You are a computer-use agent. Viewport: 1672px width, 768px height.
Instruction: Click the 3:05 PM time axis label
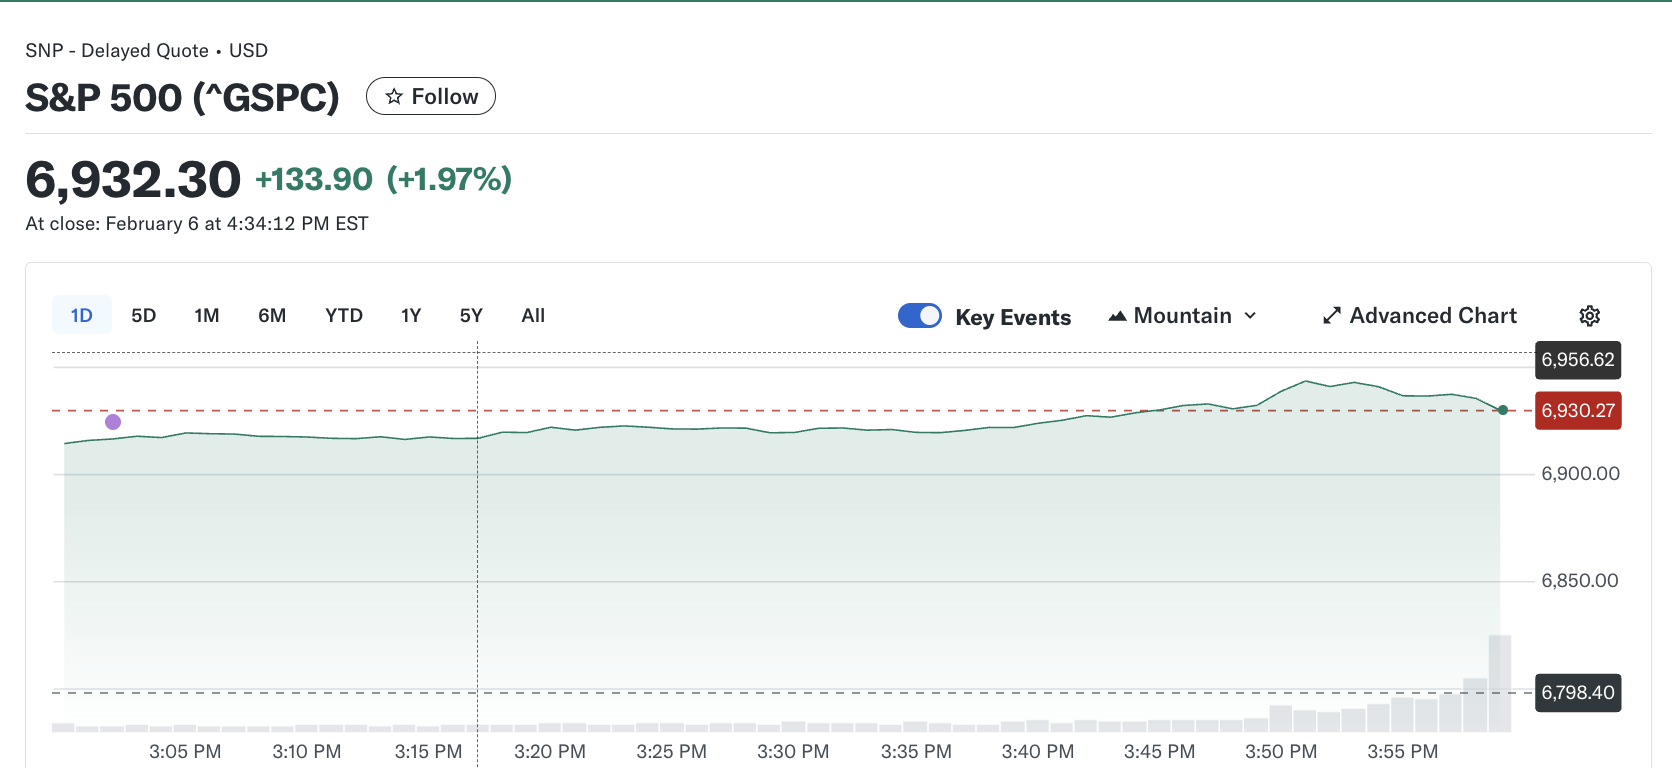185,752
